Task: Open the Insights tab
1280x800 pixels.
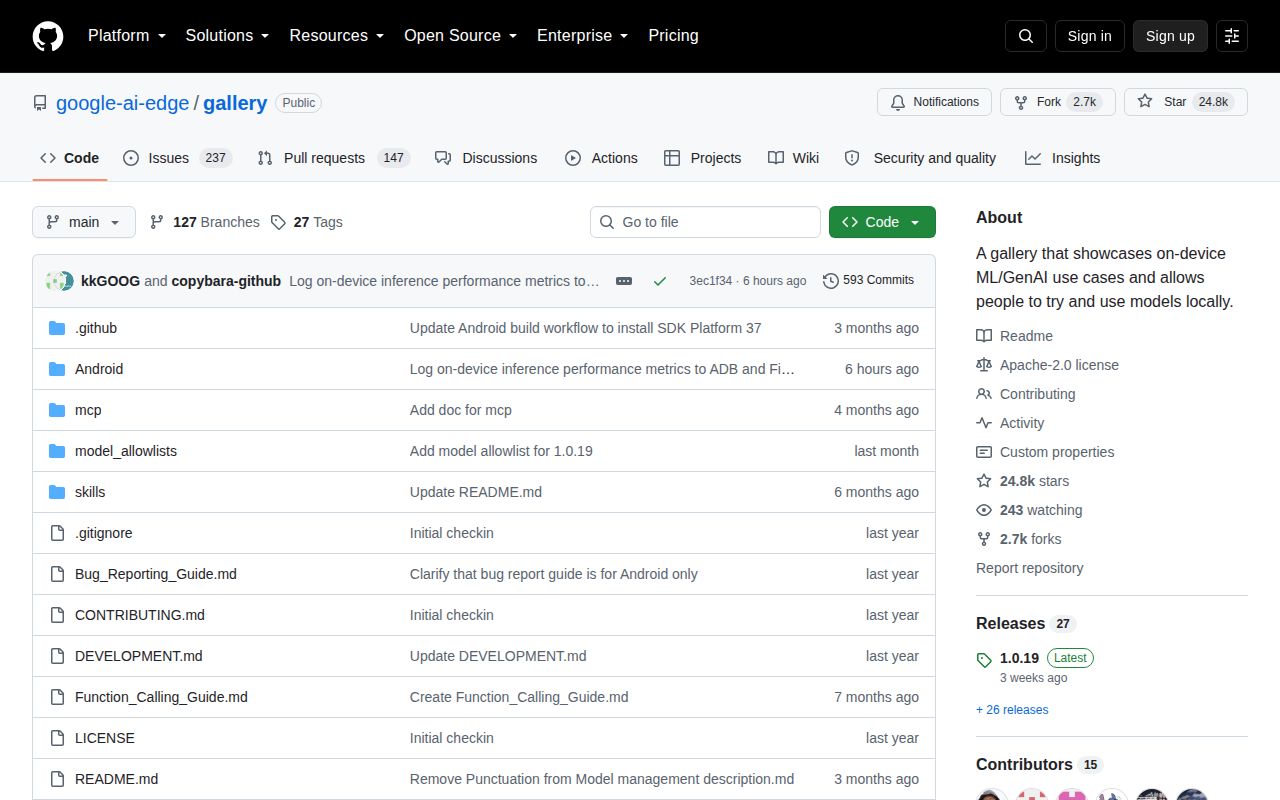Action: pos(1062,158)
